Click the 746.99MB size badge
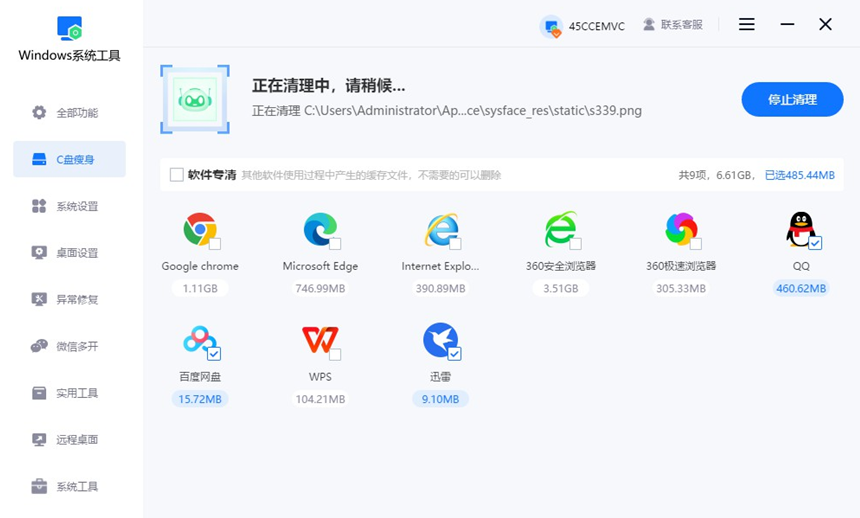The width and height of the screenshot is (860, 518). [320, 288]
